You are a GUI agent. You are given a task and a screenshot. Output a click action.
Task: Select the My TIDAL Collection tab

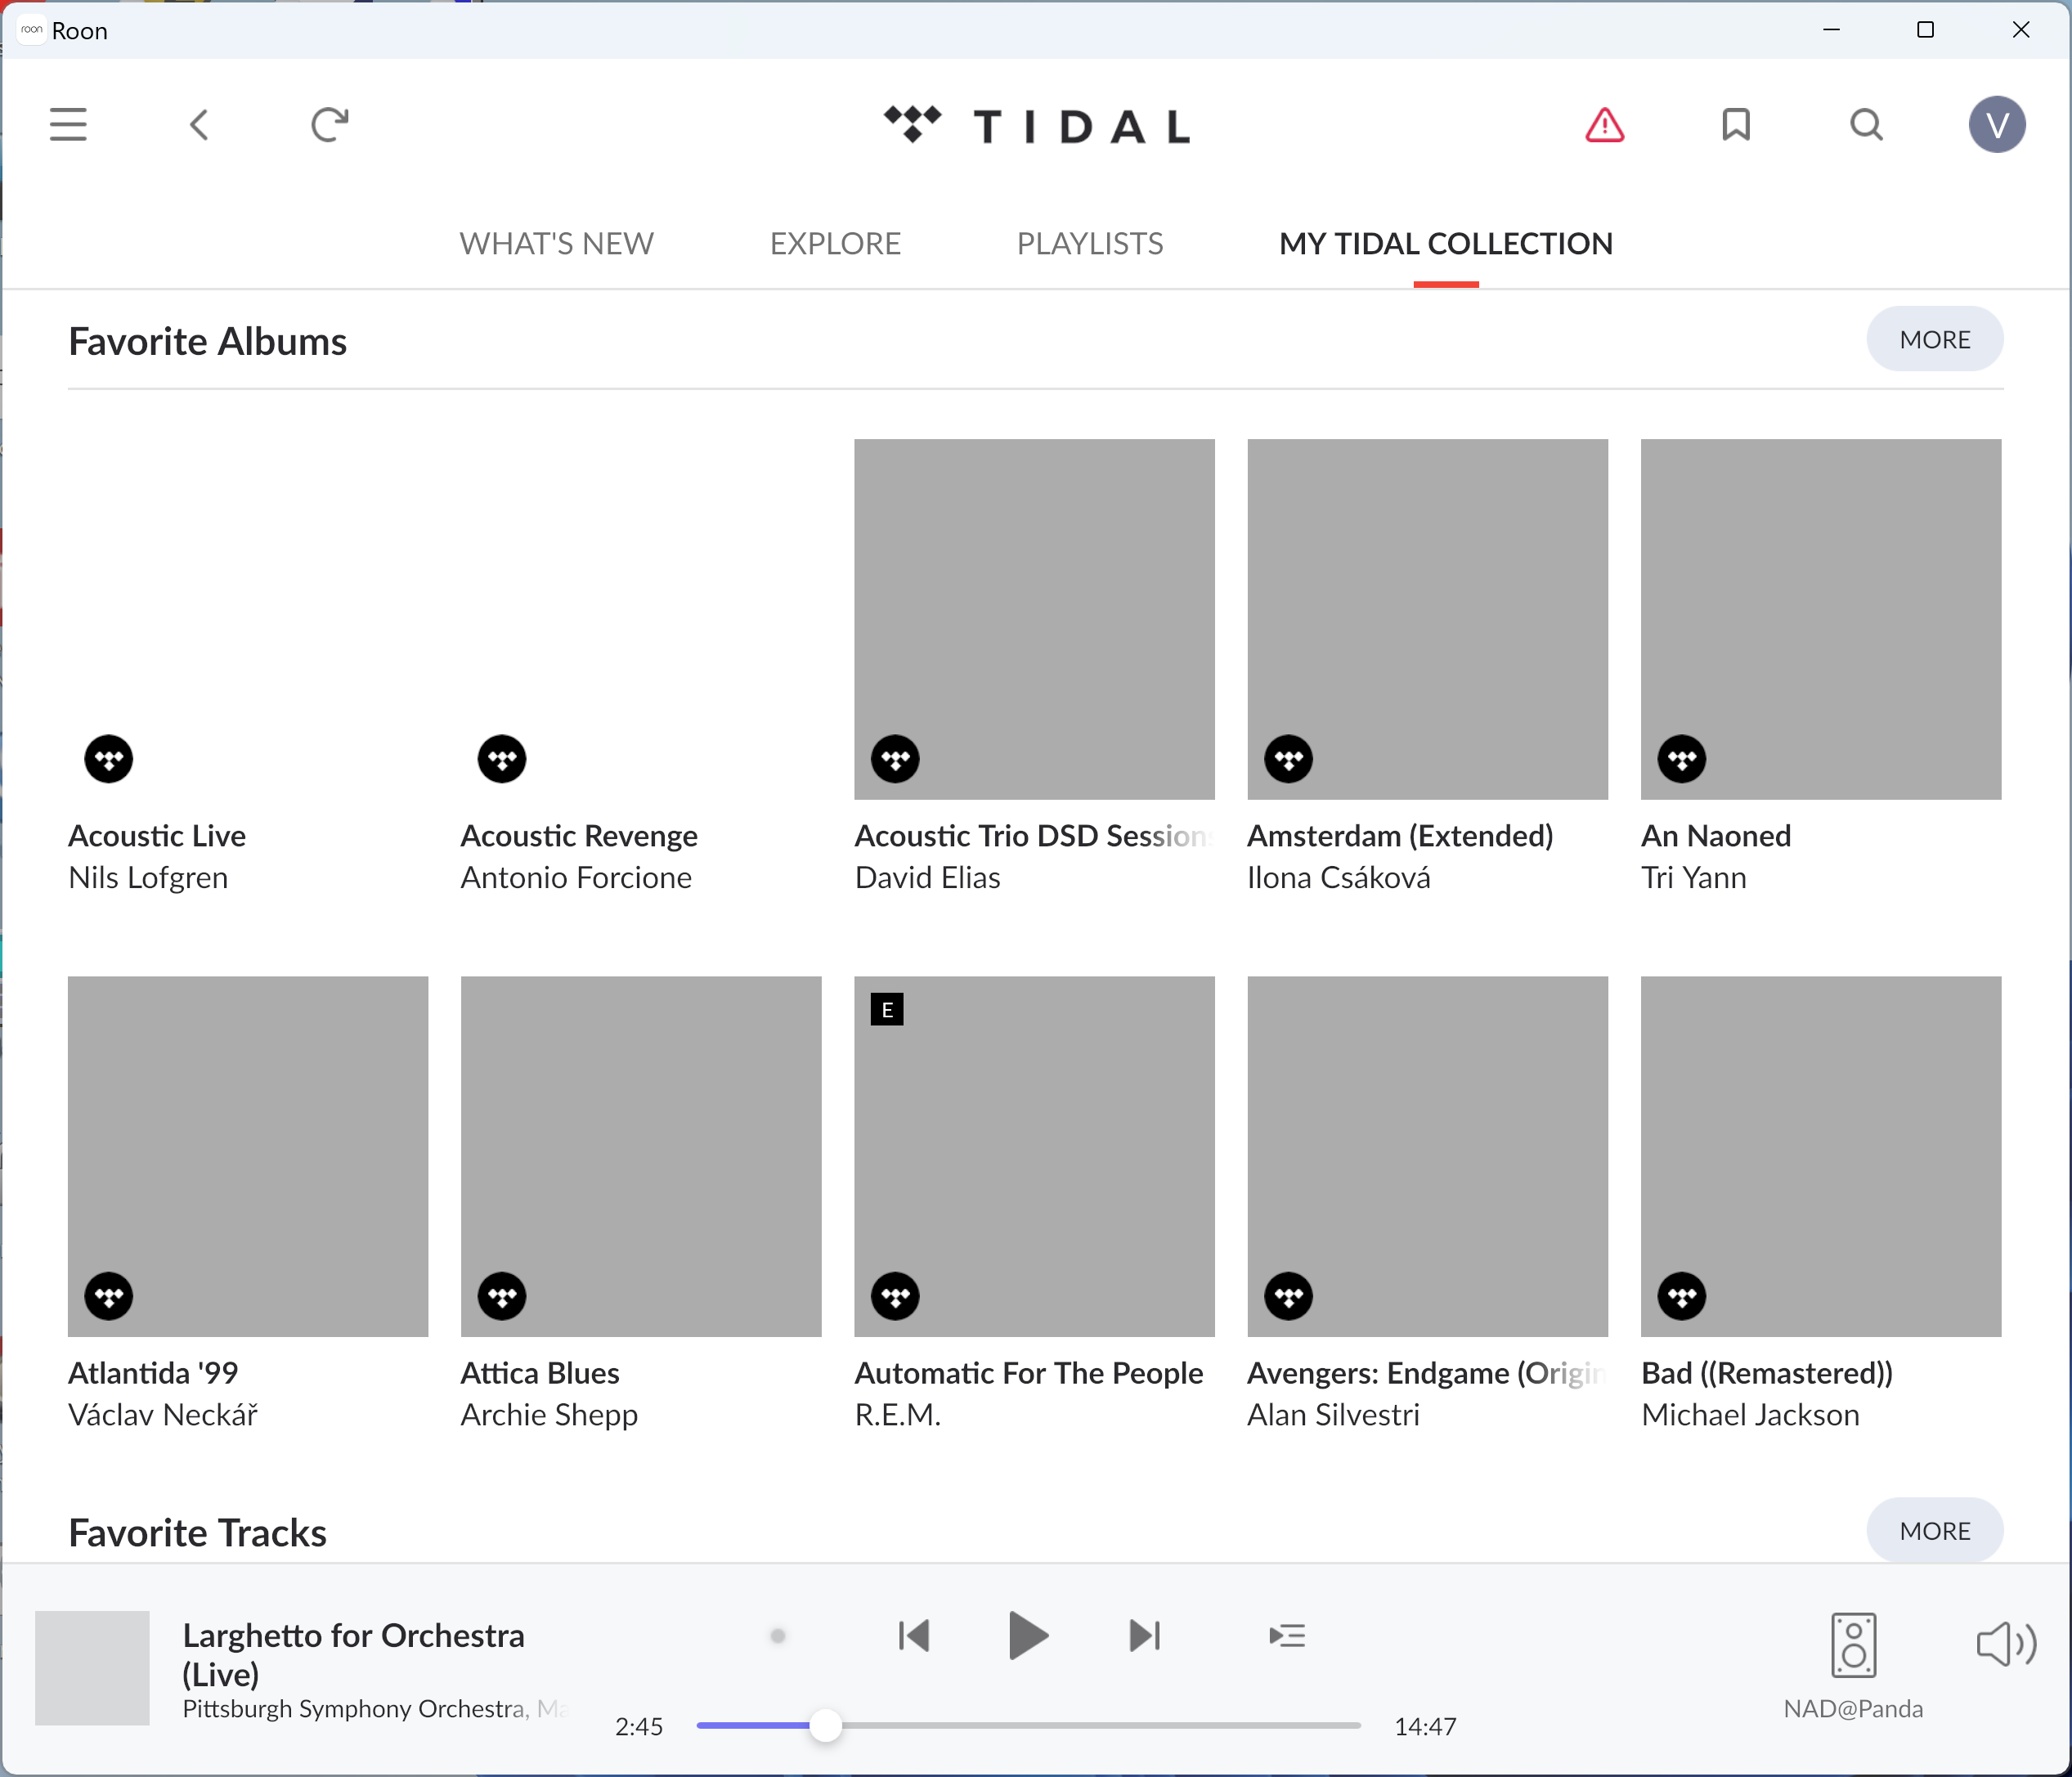click(x=1445, y=243)
